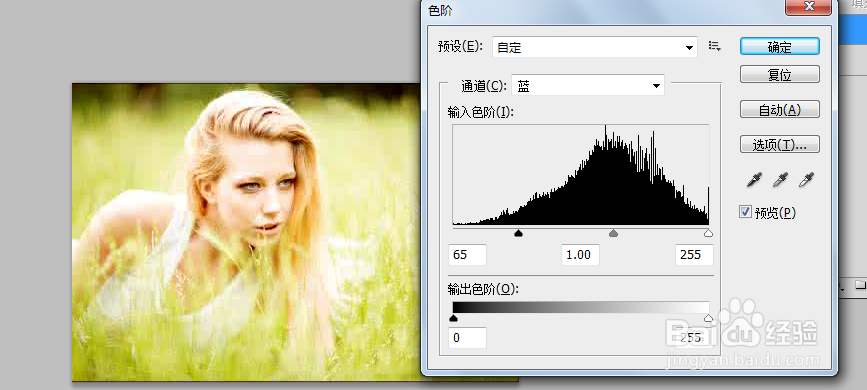Viewport: 867px width, 390px height.
Task: Click the blue channel histogram
Action: pyautogui.click(x=581, y=174)
